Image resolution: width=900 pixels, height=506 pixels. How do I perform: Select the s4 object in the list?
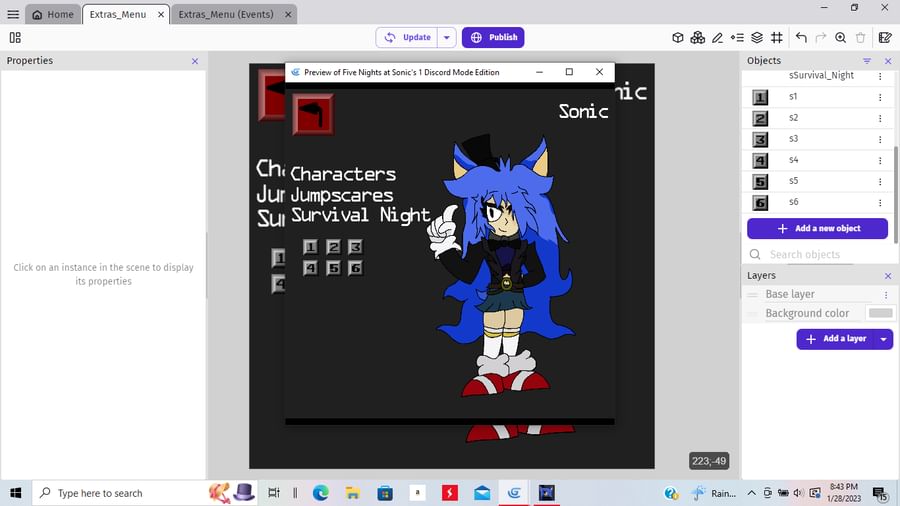point(818,161)
